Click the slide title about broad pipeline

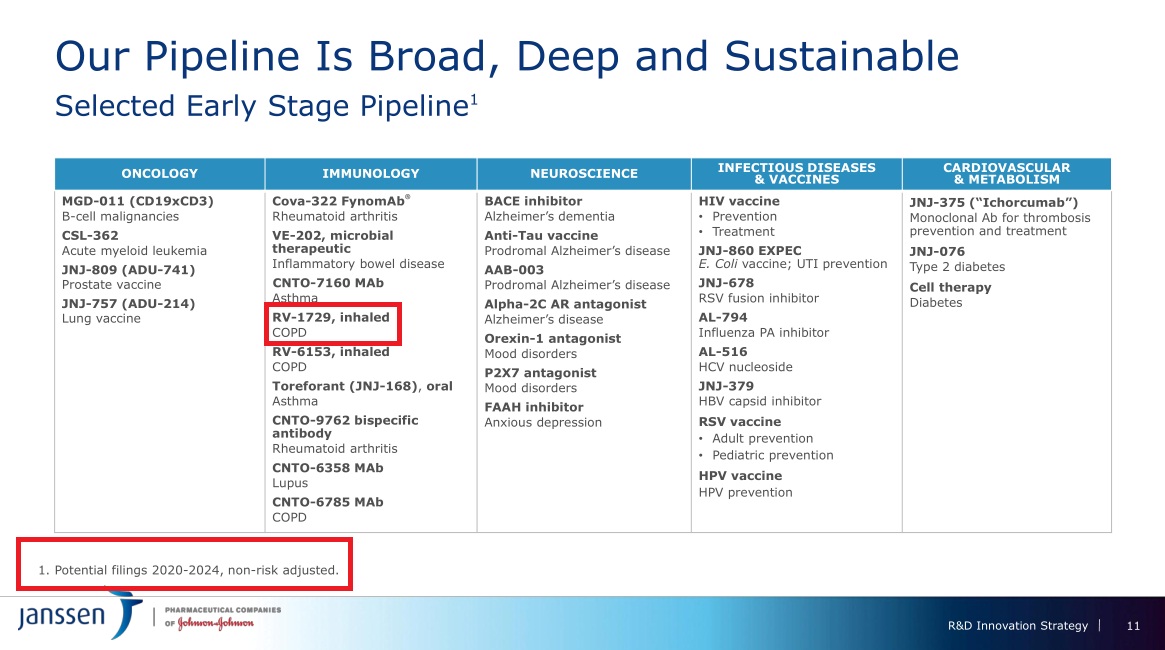click(507, 56)
